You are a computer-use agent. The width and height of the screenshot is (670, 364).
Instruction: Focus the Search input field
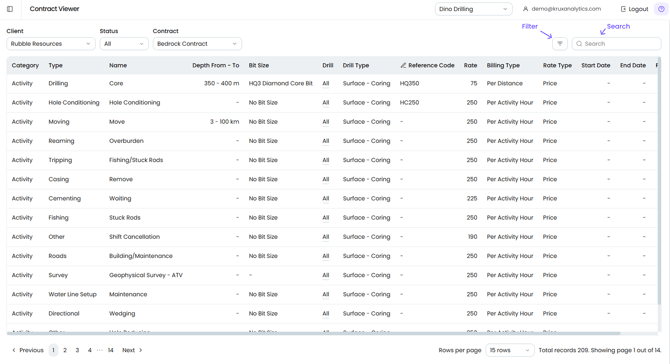tap(617, 44)
